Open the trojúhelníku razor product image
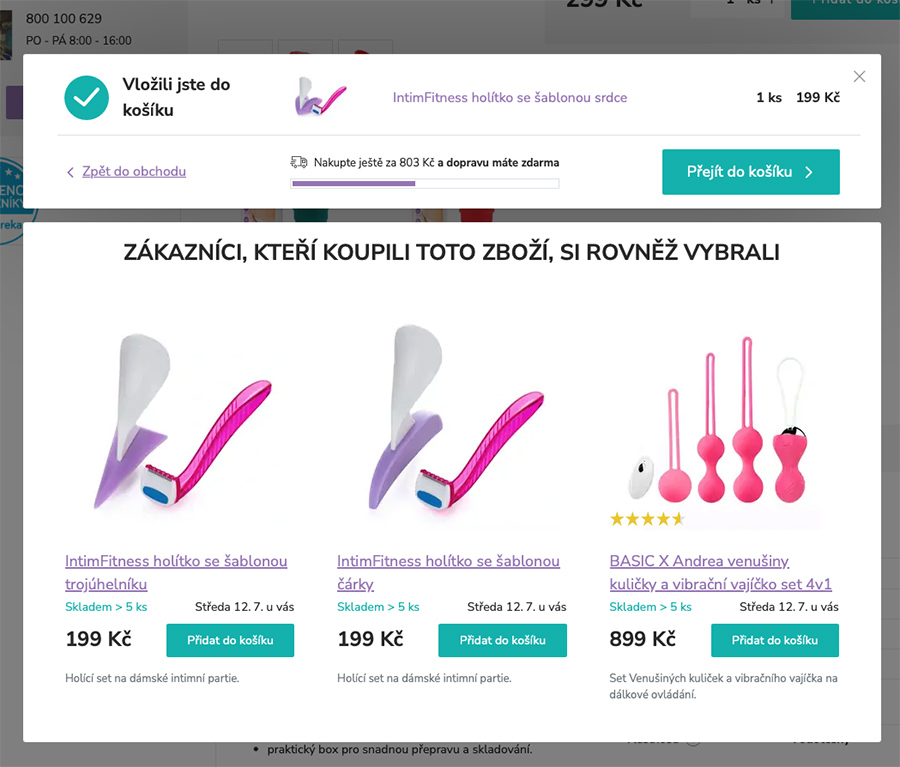Viewport: 900px width, 767px height. coord(180,422)
